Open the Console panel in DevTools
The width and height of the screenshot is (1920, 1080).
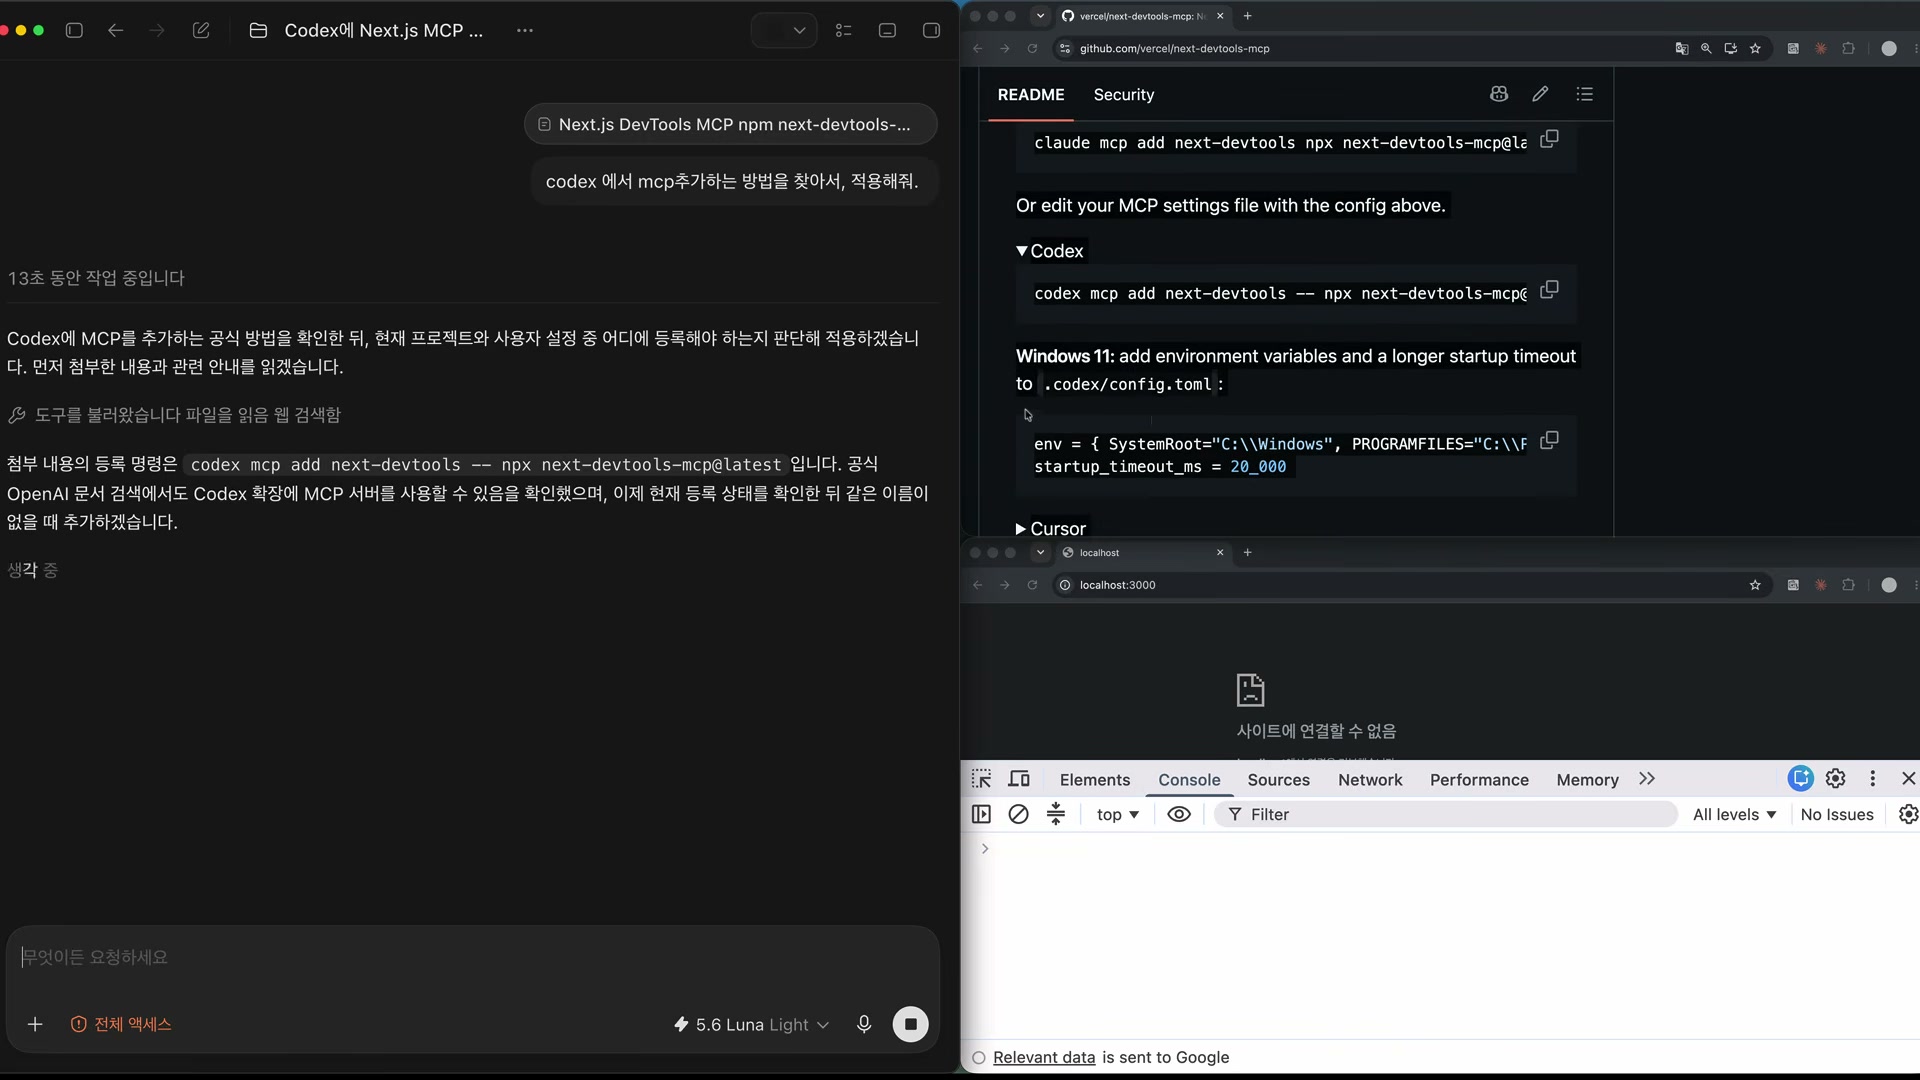[x=1189, y=780]
